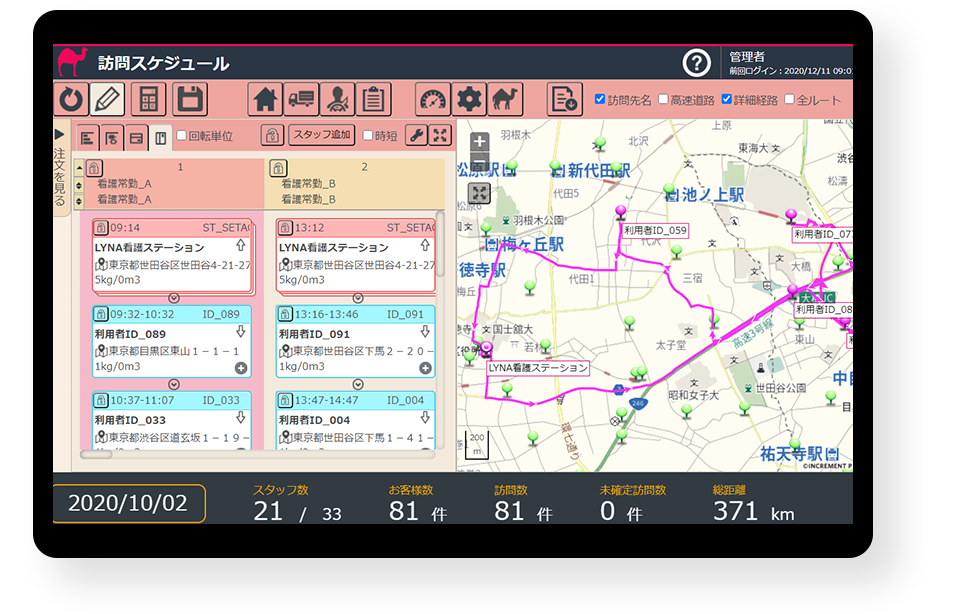Expand chevron below 13:12 LYNA card

358,298
